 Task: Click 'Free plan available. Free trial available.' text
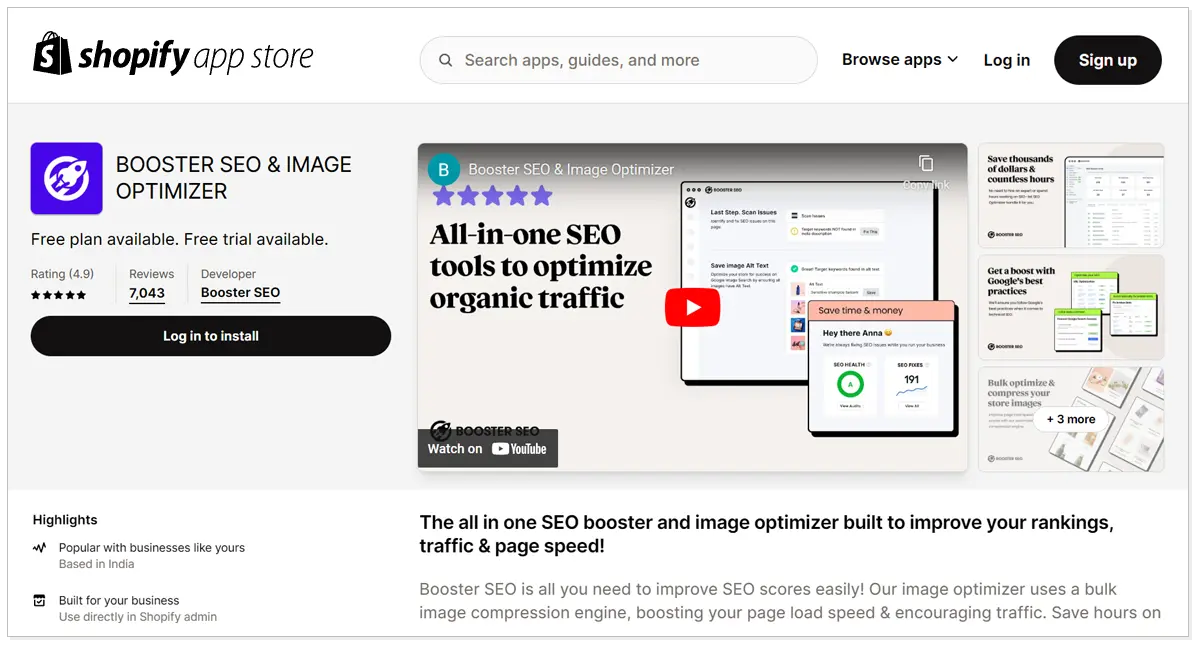179,240
